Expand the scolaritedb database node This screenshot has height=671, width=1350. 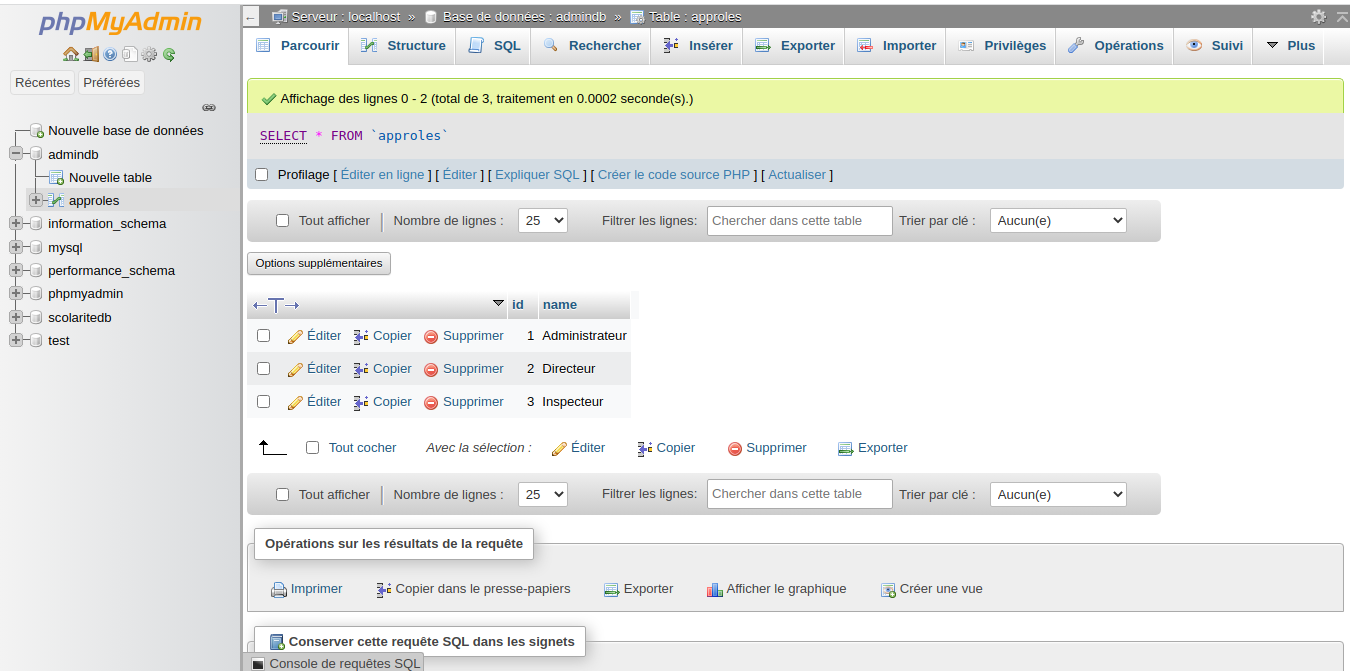pyautogui.click(x=16, y=317)
